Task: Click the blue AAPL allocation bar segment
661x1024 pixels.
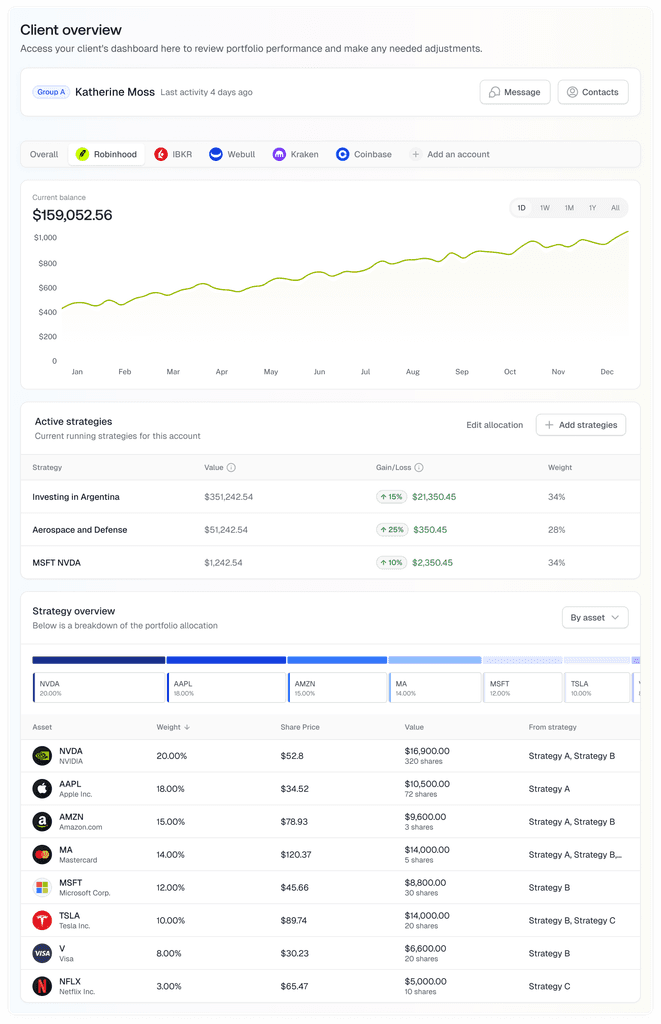Action: coord(226,660)
